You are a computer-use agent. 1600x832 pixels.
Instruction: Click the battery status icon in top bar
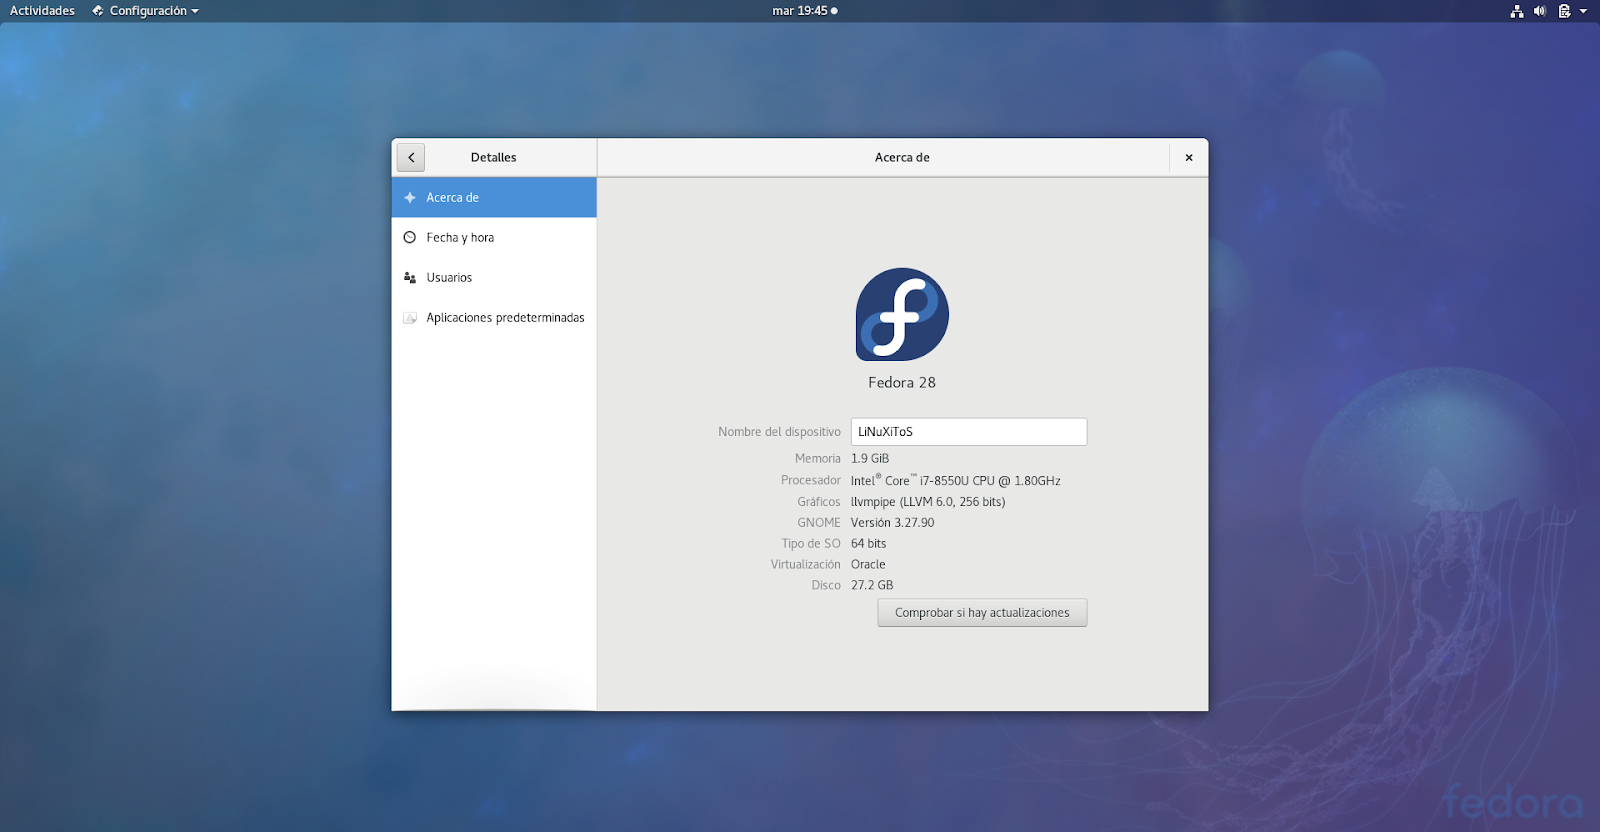click(1564, 11)
